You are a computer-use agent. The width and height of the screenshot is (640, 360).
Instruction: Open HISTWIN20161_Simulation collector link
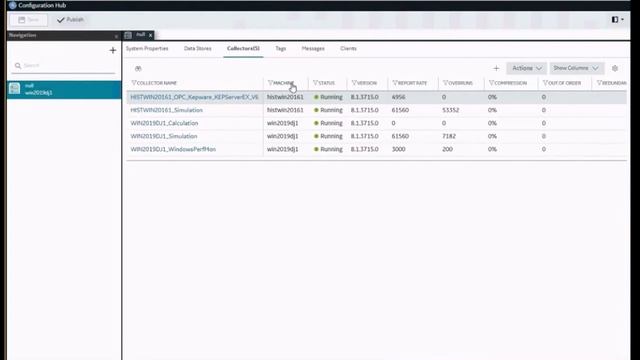point(167,110)
